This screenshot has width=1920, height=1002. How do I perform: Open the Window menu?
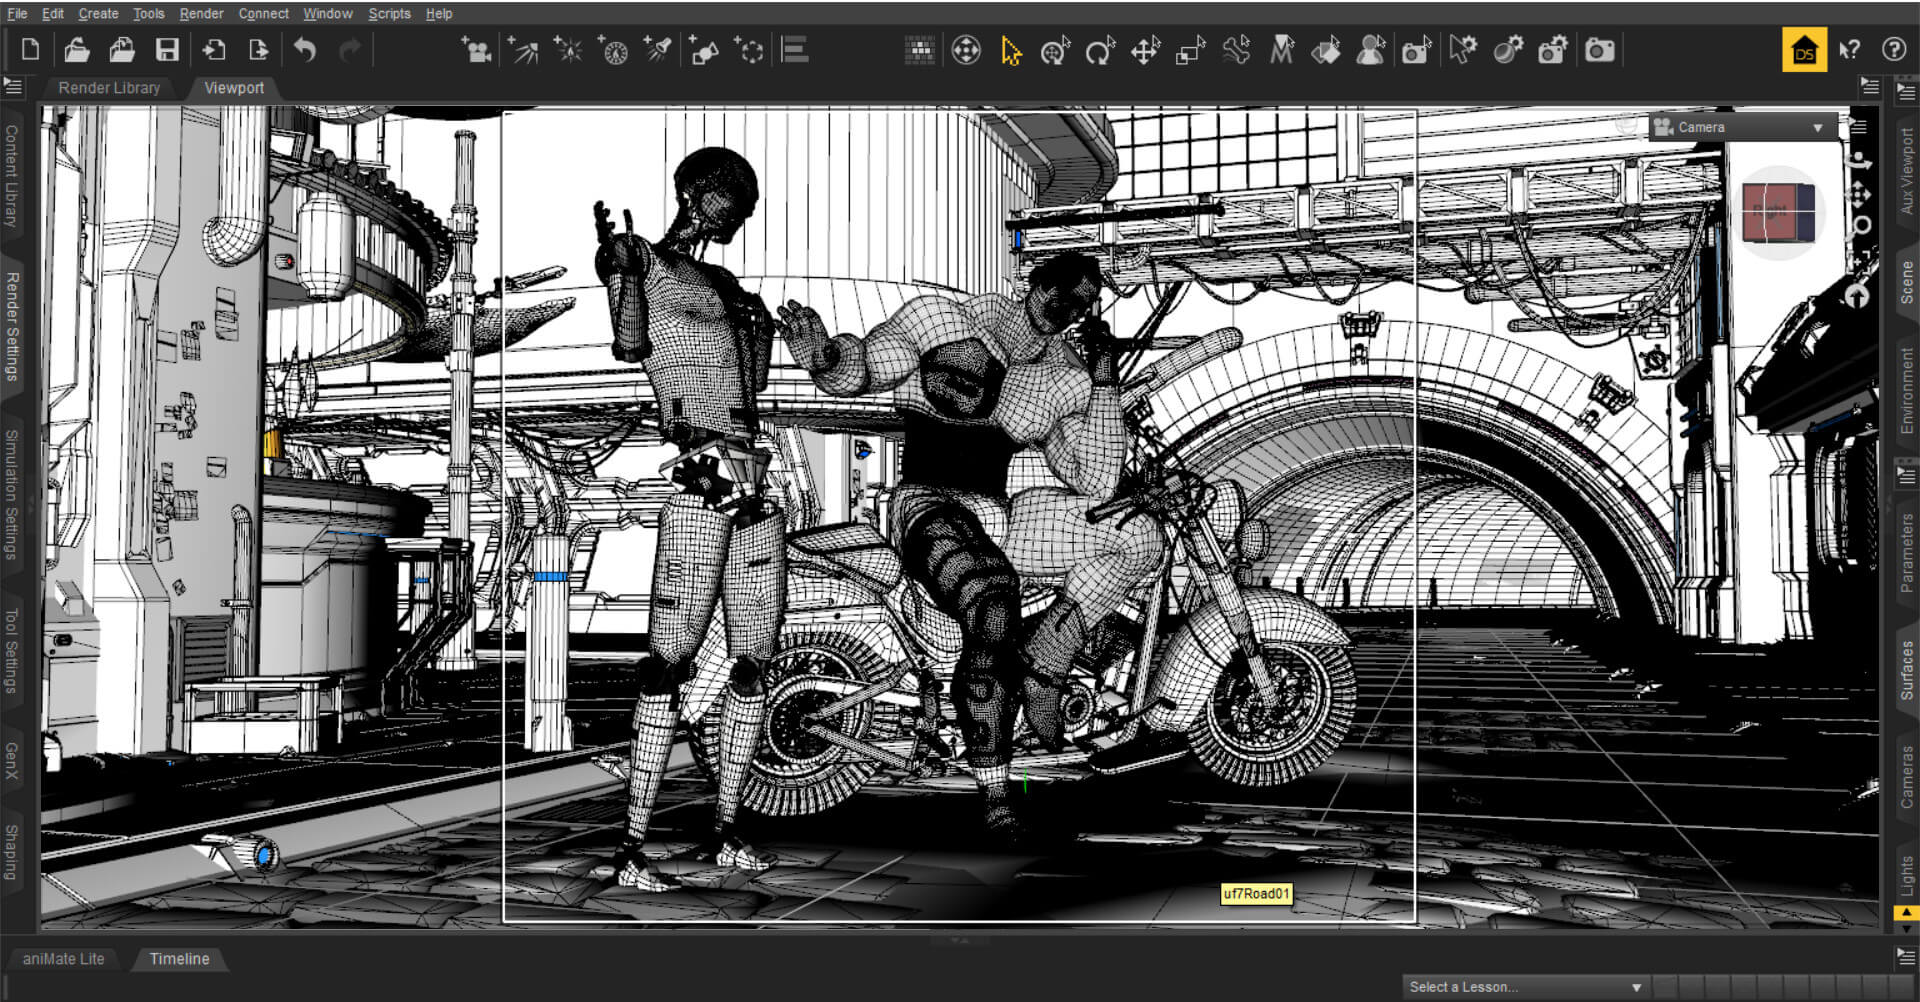(328, 13)
